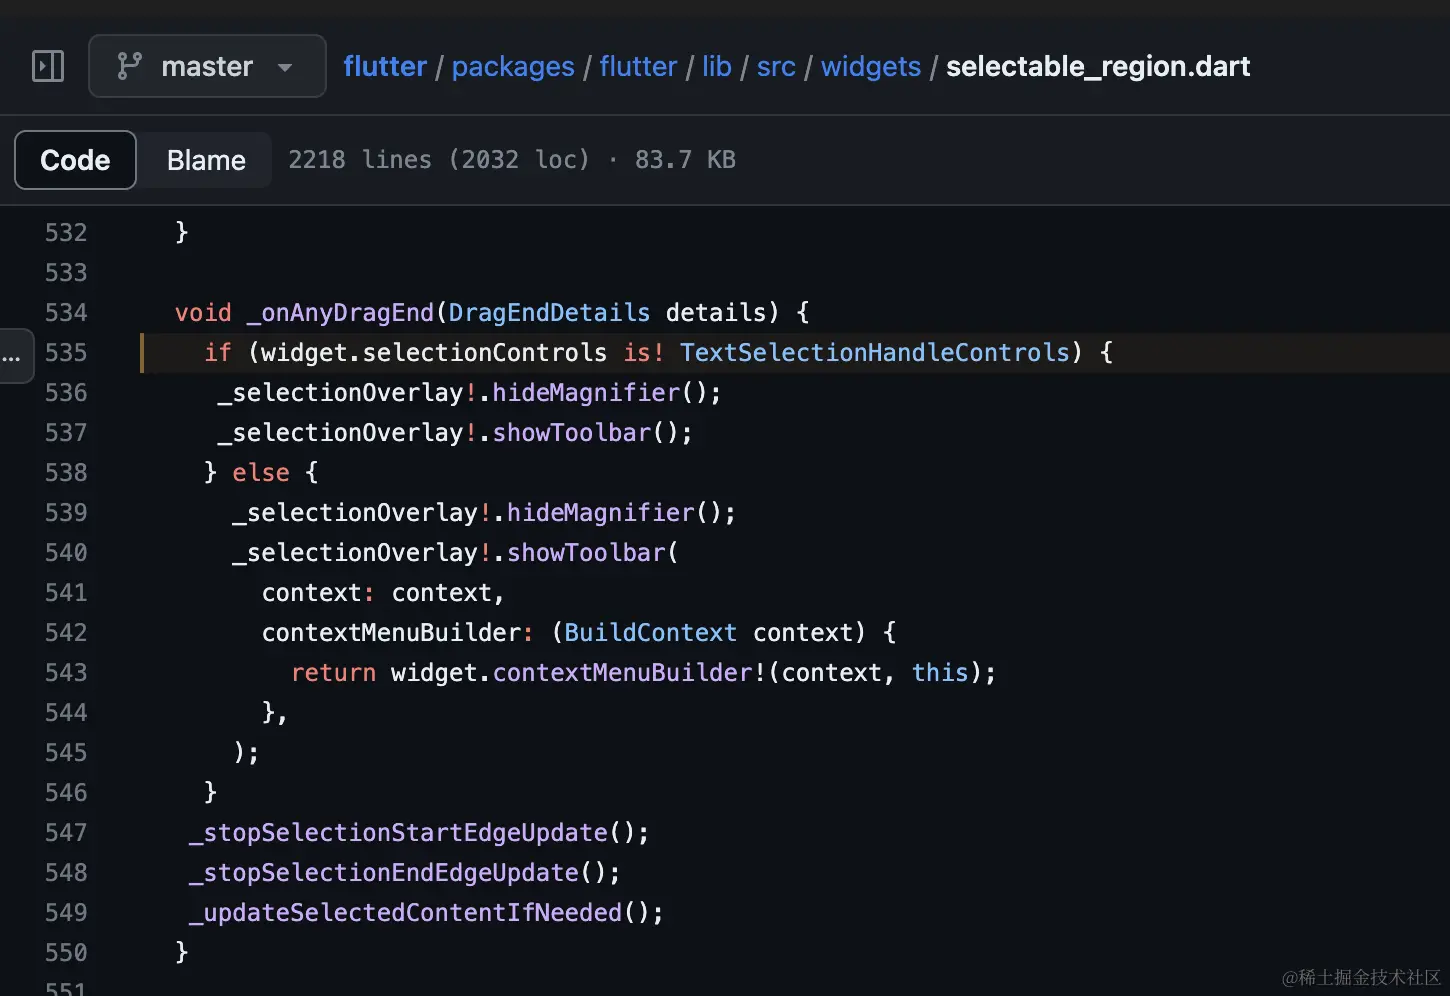Viewport: 1450px width, 996px height.
Task: Select line number 535
Action: pyautogui.click(x=66, y=352)
